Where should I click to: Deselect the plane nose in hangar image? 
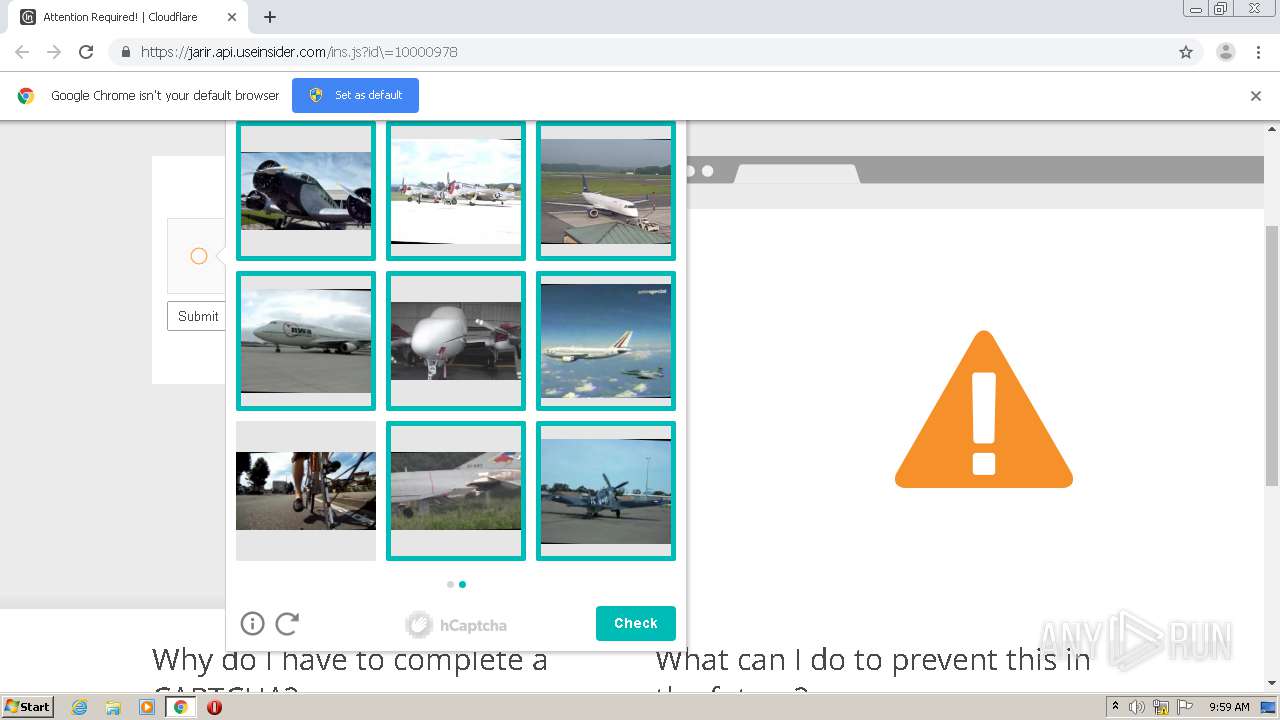tap(456, 341)
